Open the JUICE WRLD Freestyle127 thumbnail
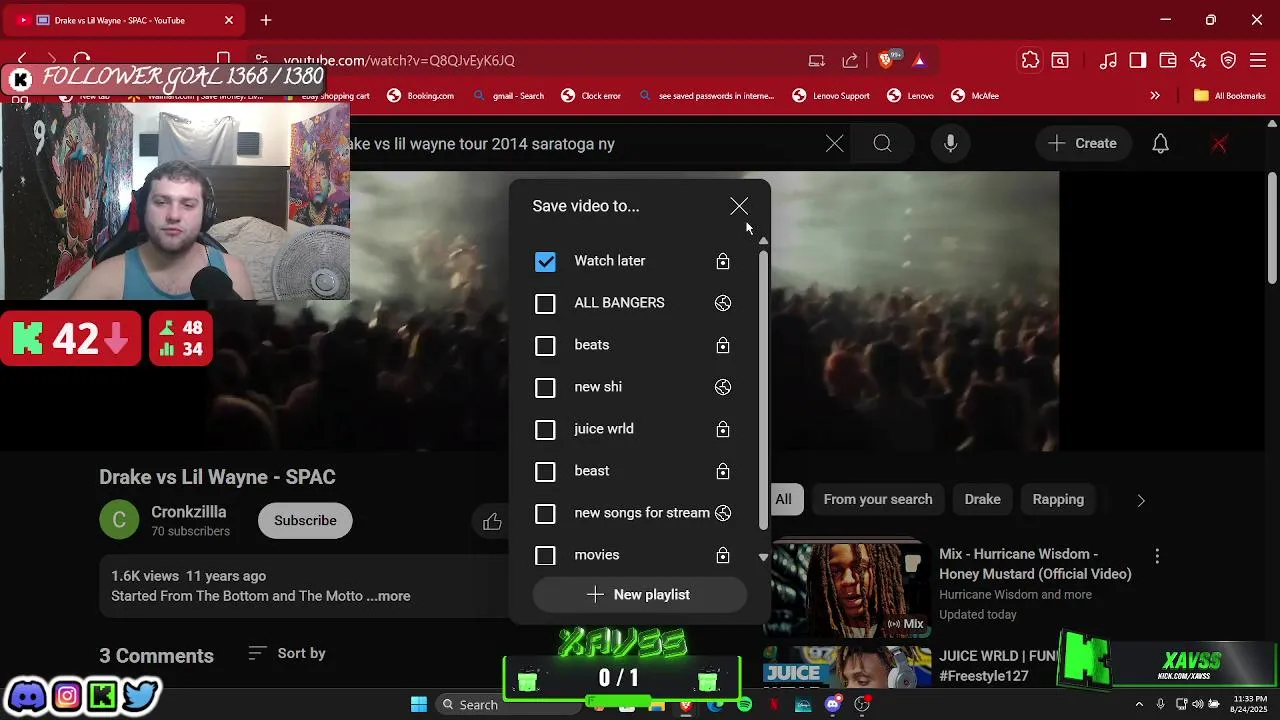Viewport: 1280px width, 720px height. click(x=847, y=668)
